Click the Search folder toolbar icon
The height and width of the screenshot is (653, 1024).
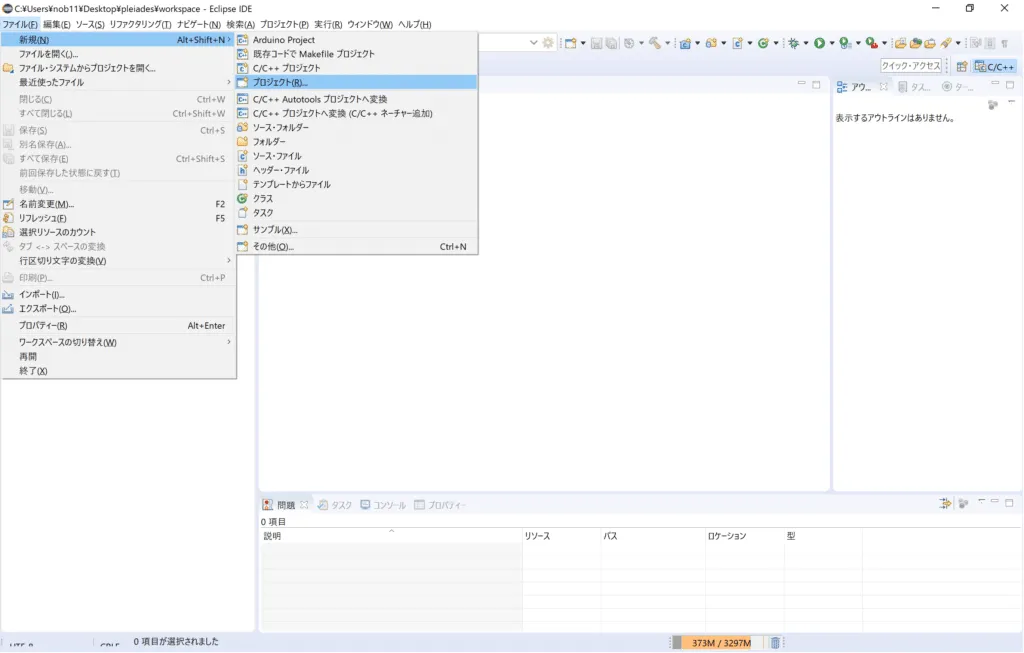coord(930,43)
